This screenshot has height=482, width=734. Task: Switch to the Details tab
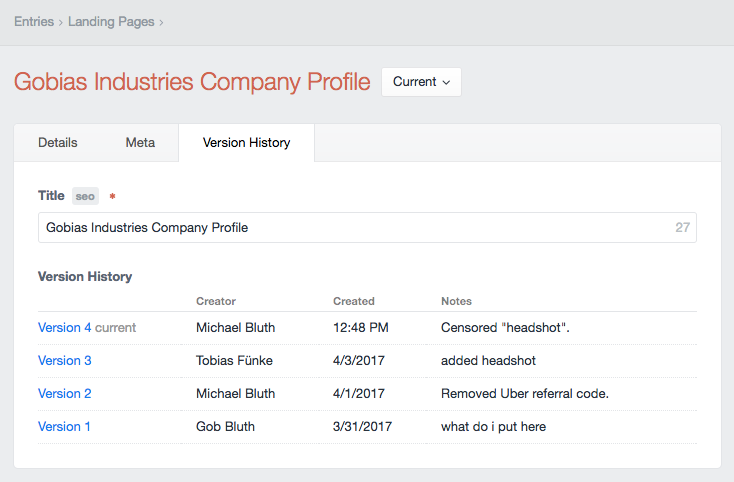pyautogui.click(x=58, y=143)
